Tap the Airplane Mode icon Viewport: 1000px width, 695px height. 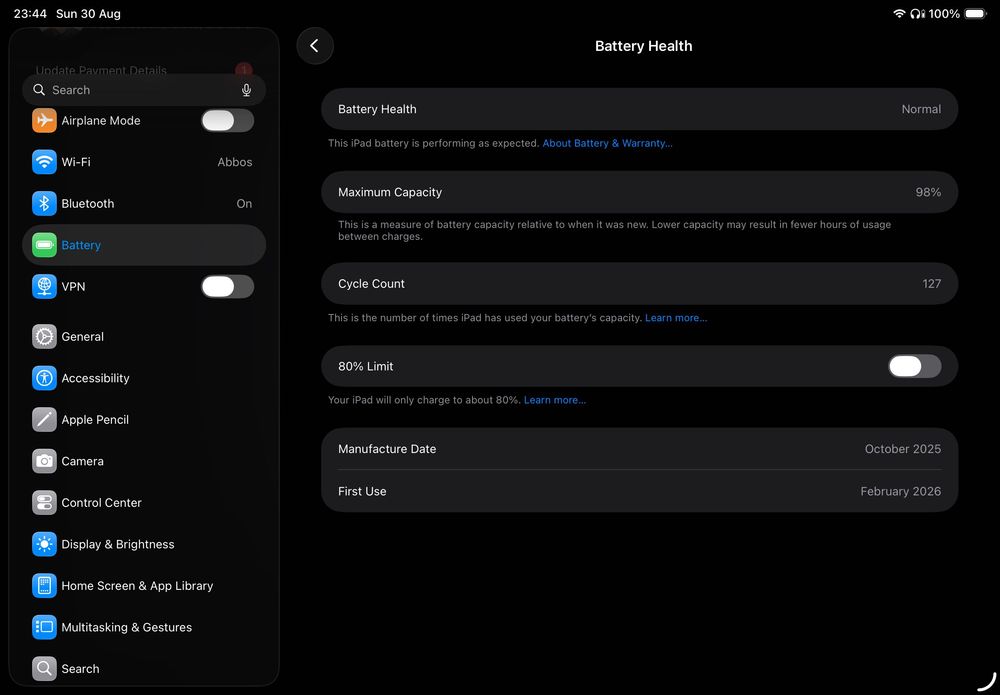coord(44,121)
